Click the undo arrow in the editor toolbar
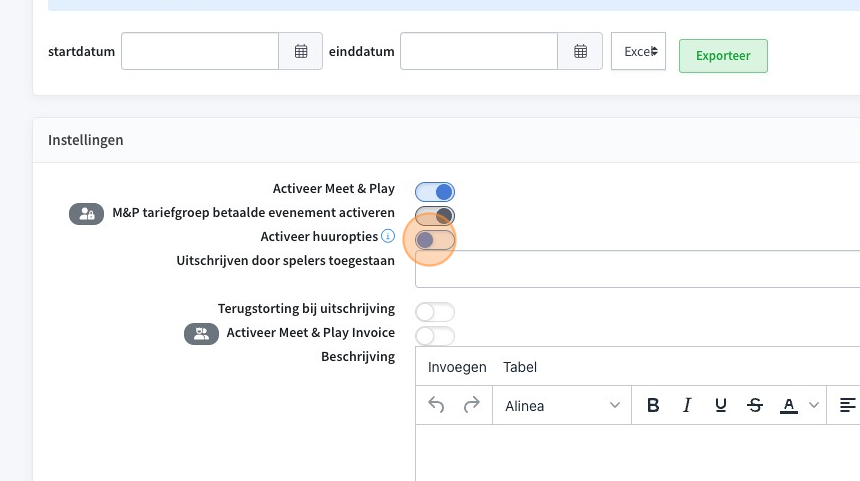This screenshot has height=481, width=860. click(x=436, y=405)
